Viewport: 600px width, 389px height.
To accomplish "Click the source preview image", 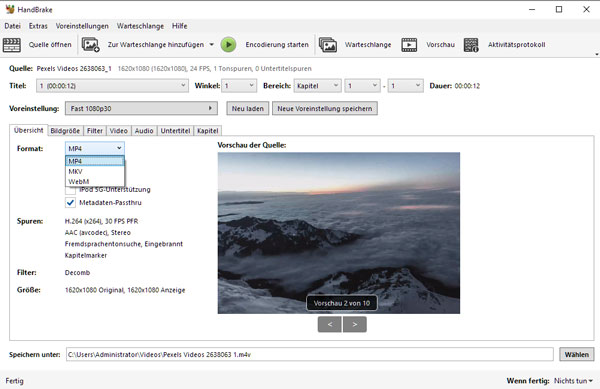I will coord(339,233).
